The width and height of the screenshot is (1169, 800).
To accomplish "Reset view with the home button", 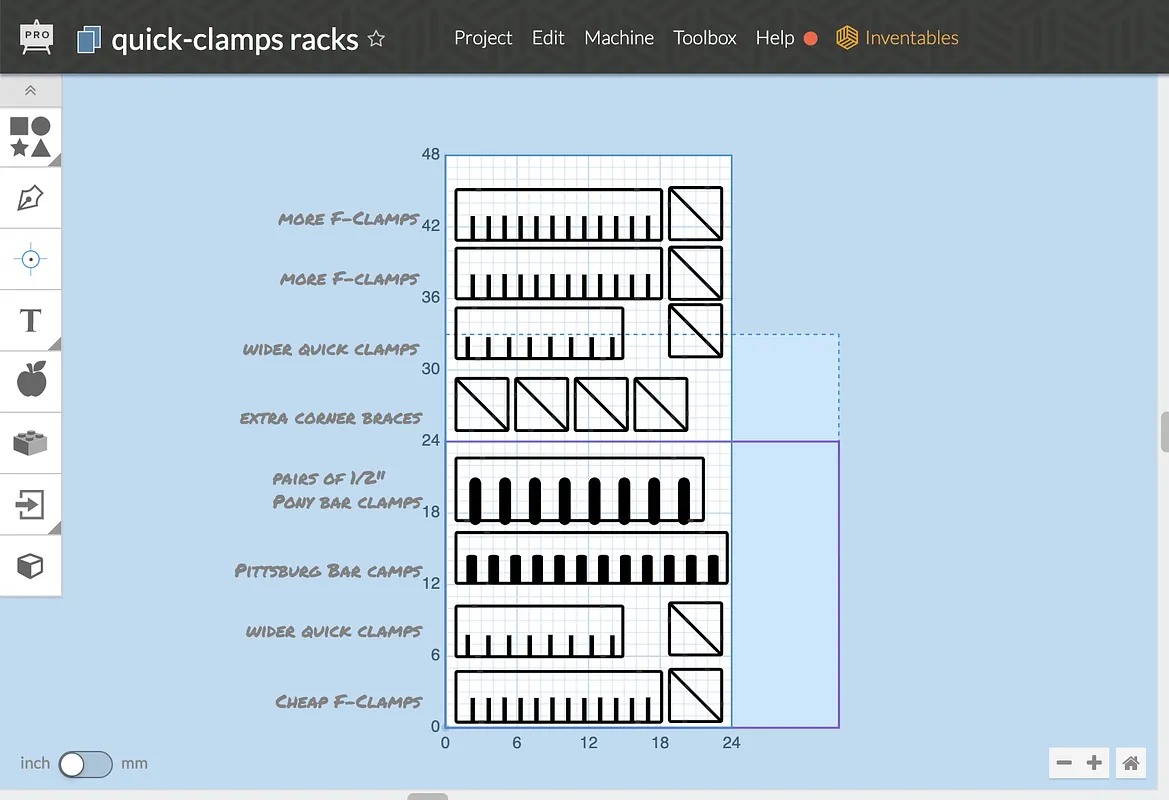I will (1130, 763).
